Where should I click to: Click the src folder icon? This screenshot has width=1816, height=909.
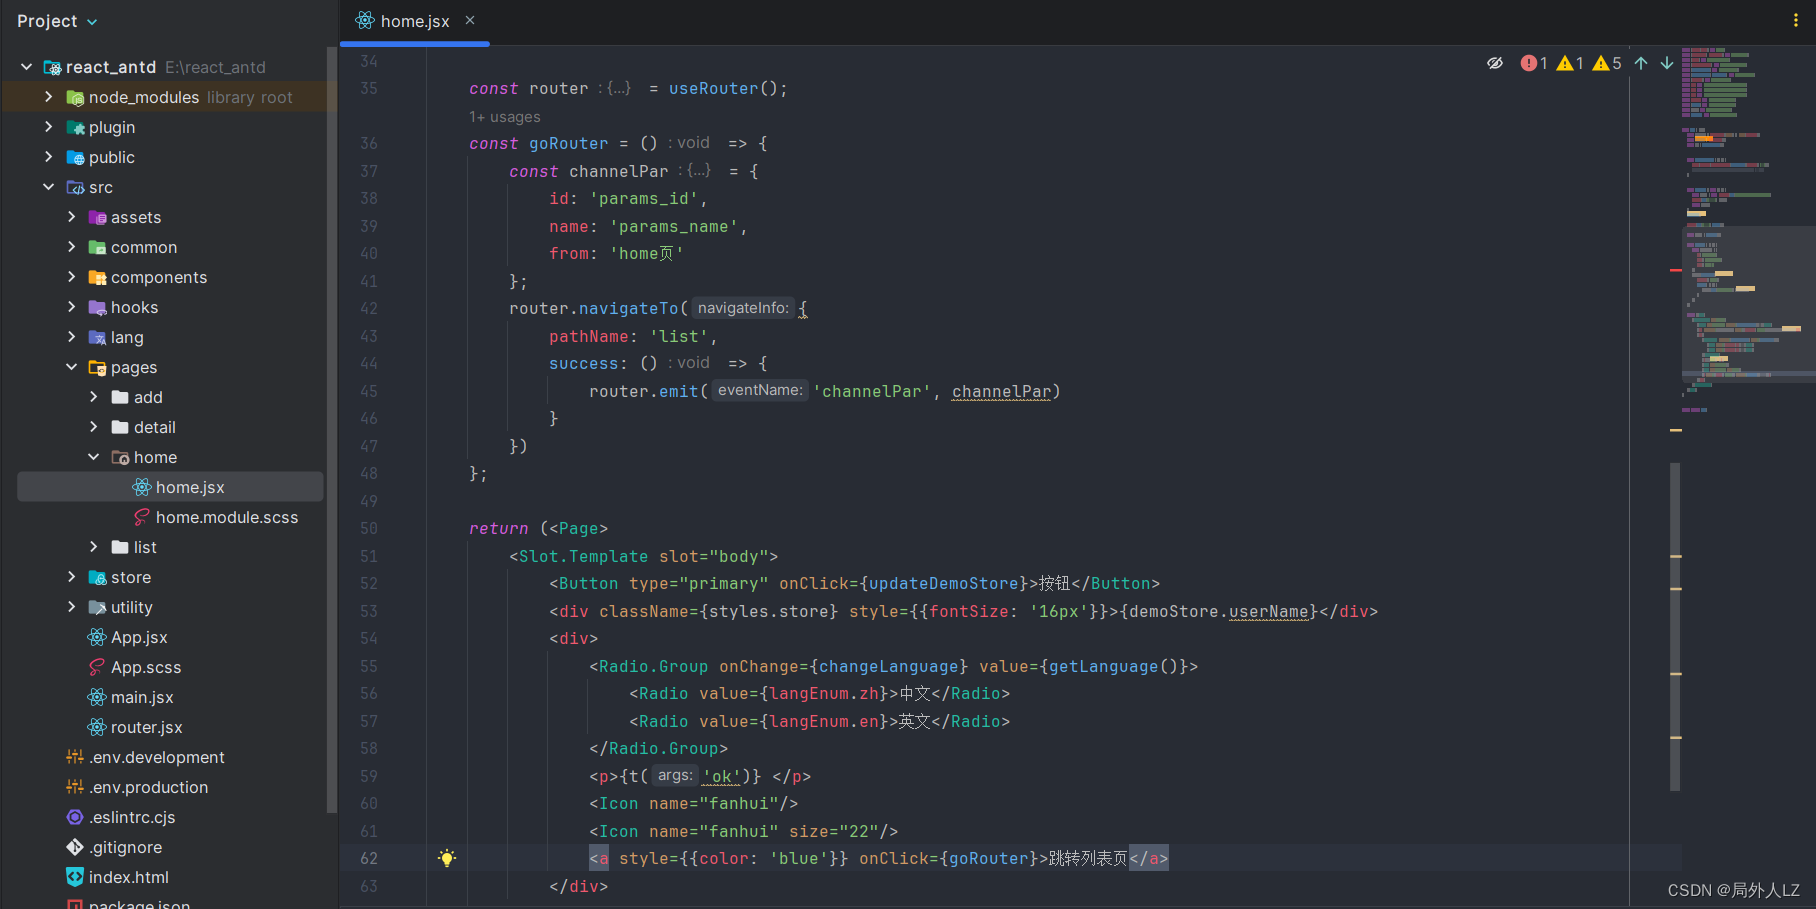75,187
